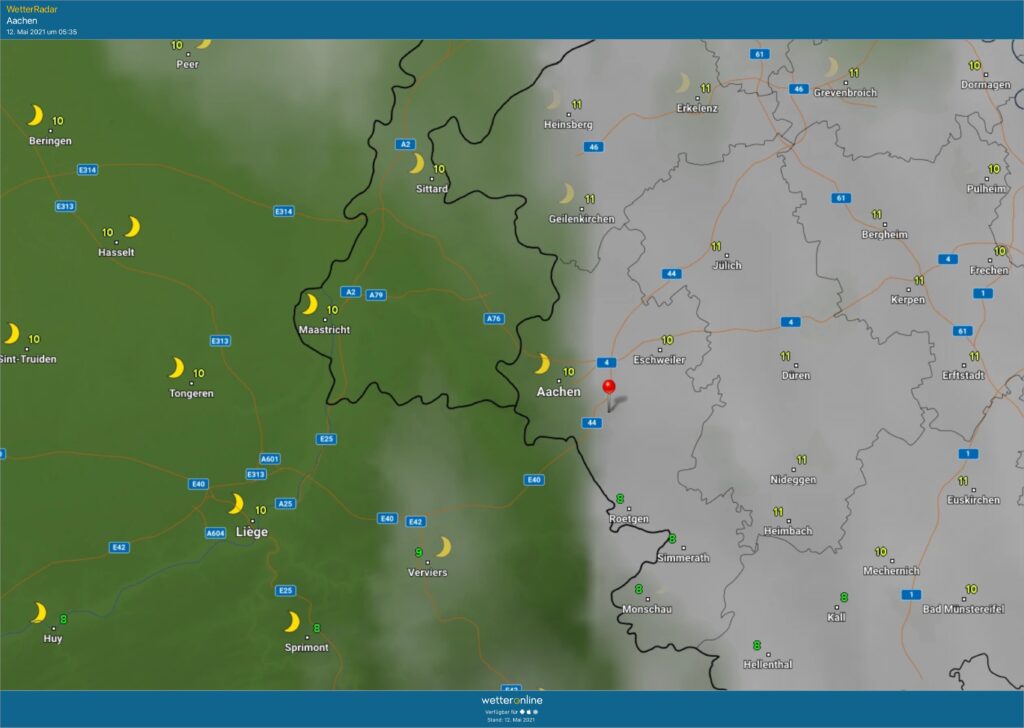Viewport: 1024px width, 728px height.
Task: Click the moon icon above Beringen
Action: [x=35, y=116]
